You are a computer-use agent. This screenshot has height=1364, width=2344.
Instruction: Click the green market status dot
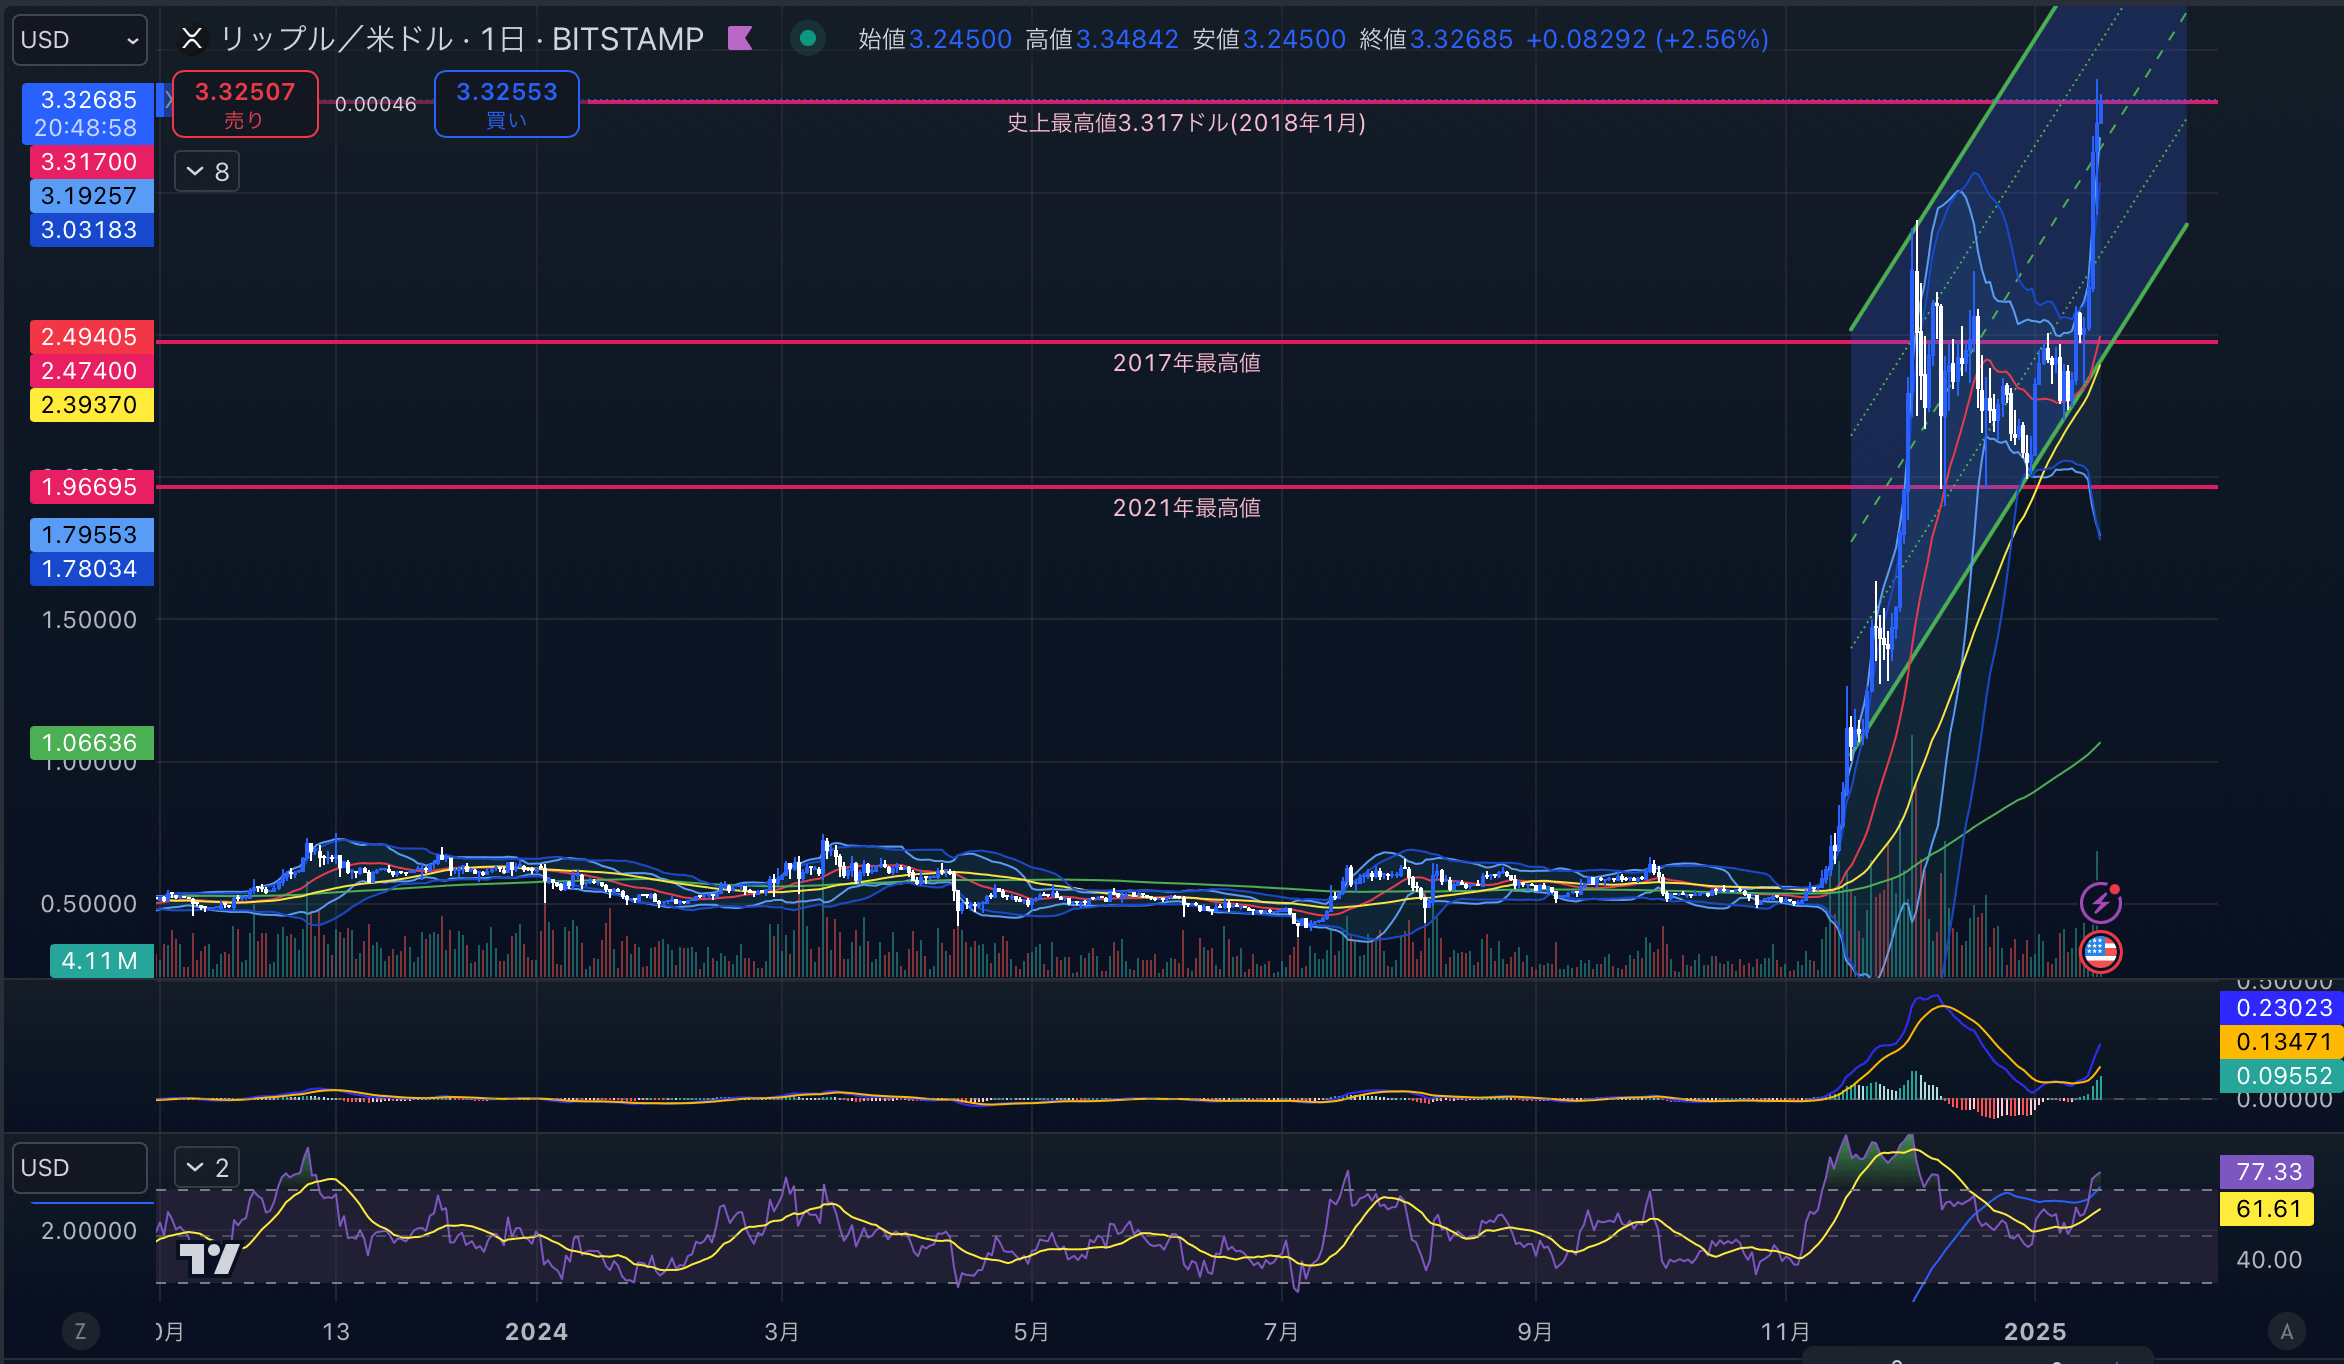tap(808, 39)
